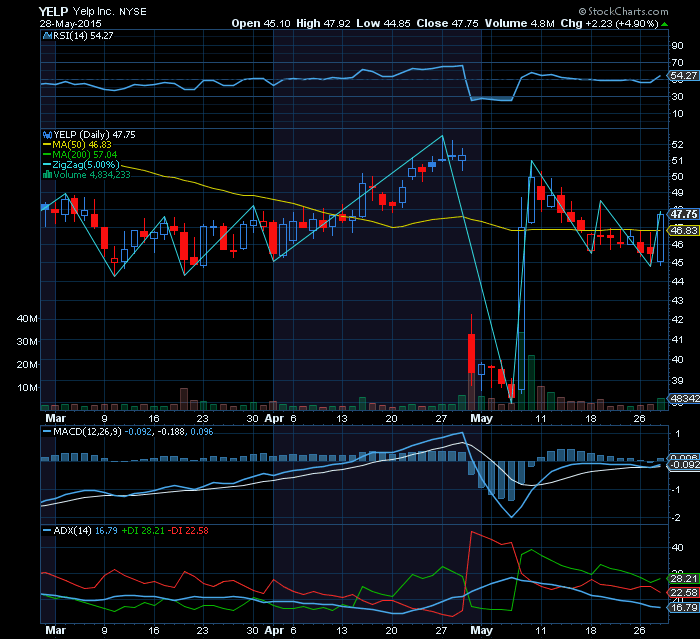Click the 70 level on the RSI axis
The image size is (700, 639).
pyautogui.click(x=677, y=63)
